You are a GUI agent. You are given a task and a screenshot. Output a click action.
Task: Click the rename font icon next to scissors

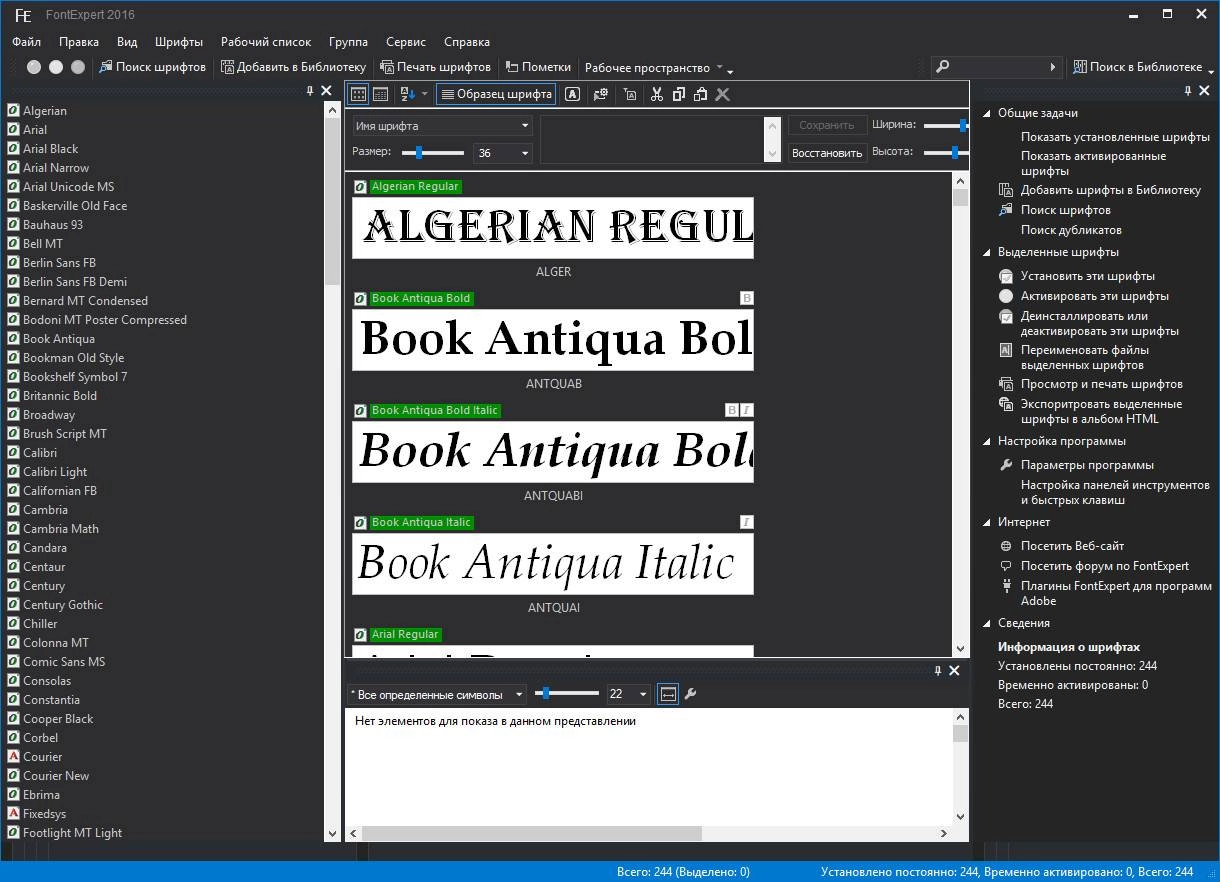point(629,94)
